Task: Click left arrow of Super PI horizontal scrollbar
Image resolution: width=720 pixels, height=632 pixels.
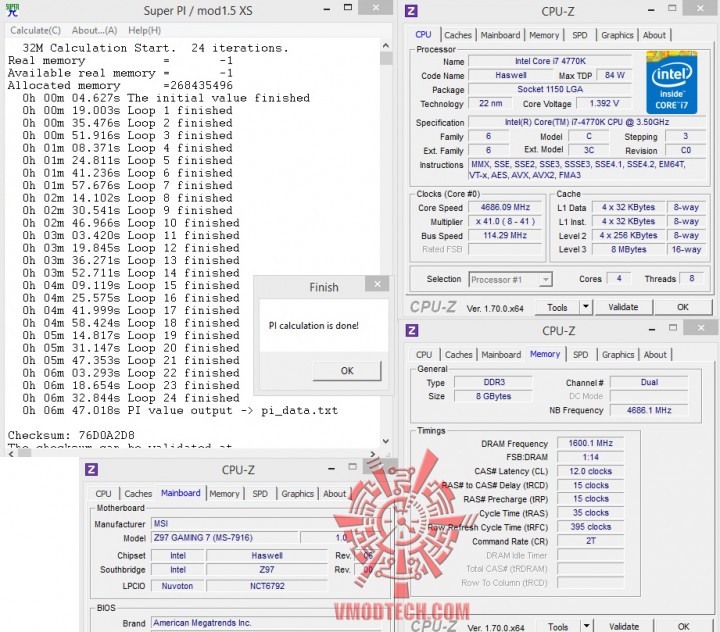Action: coord(11,454)
